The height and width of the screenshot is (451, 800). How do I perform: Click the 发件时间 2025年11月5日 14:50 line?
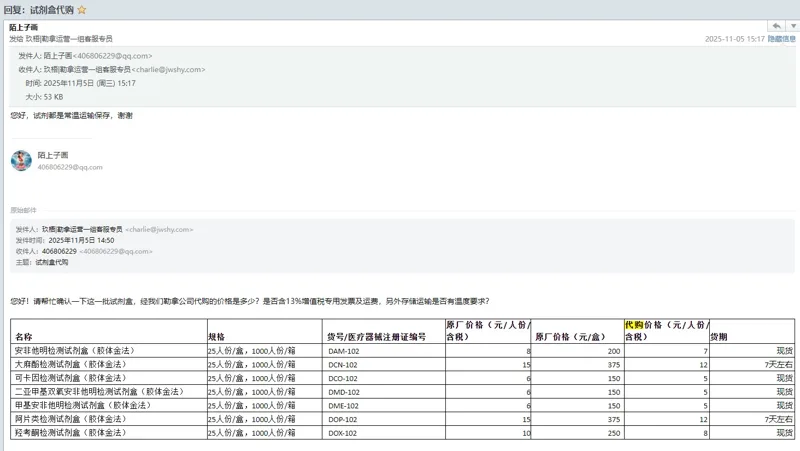pos(65,240)
